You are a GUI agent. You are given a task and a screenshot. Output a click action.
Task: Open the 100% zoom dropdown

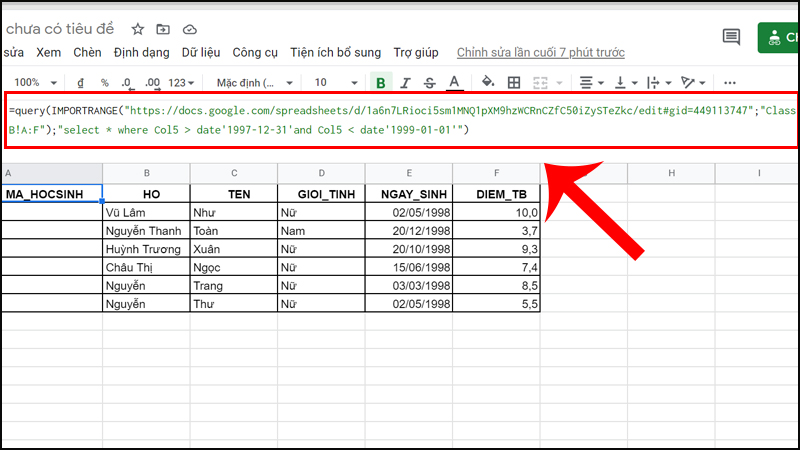tap(34, 82)
